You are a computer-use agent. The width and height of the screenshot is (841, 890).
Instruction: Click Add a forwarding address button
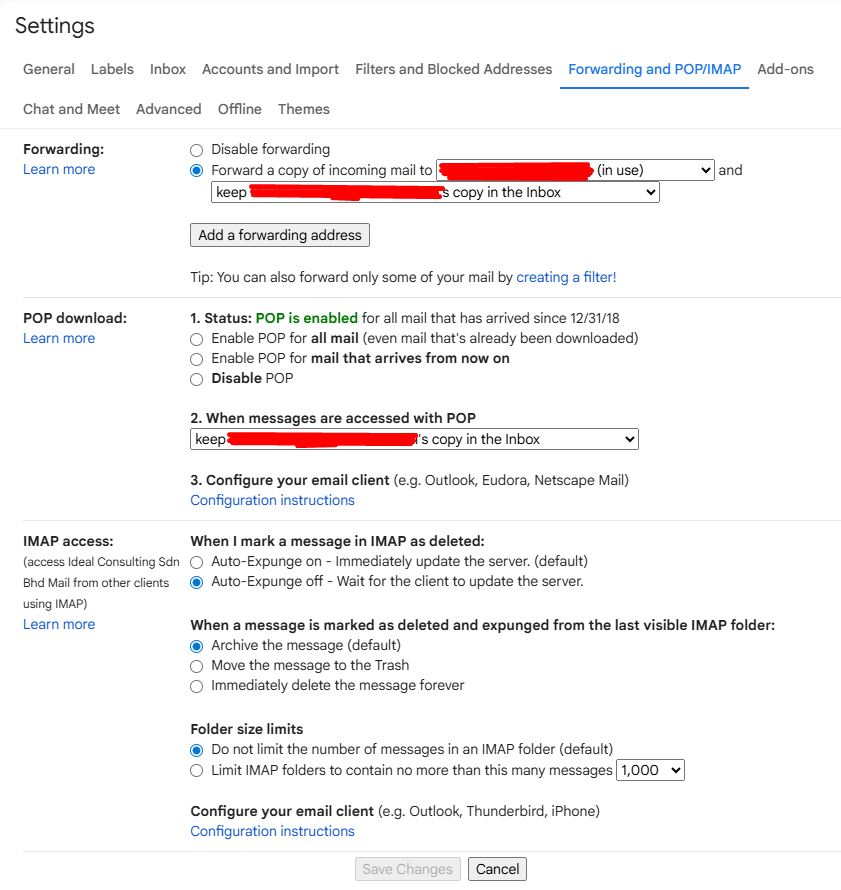point(280,235)
